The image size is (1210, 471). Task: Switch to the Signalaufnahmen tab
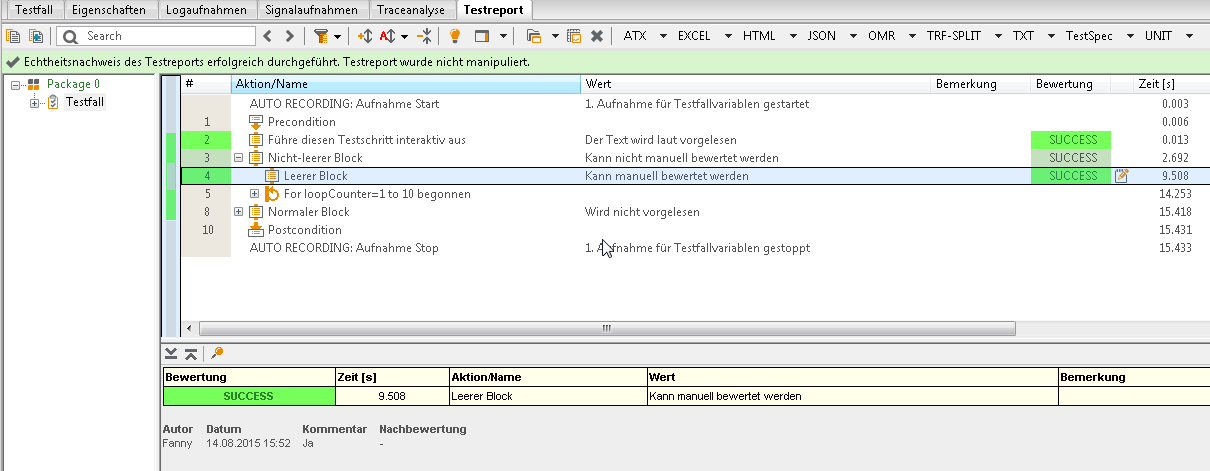311,10
